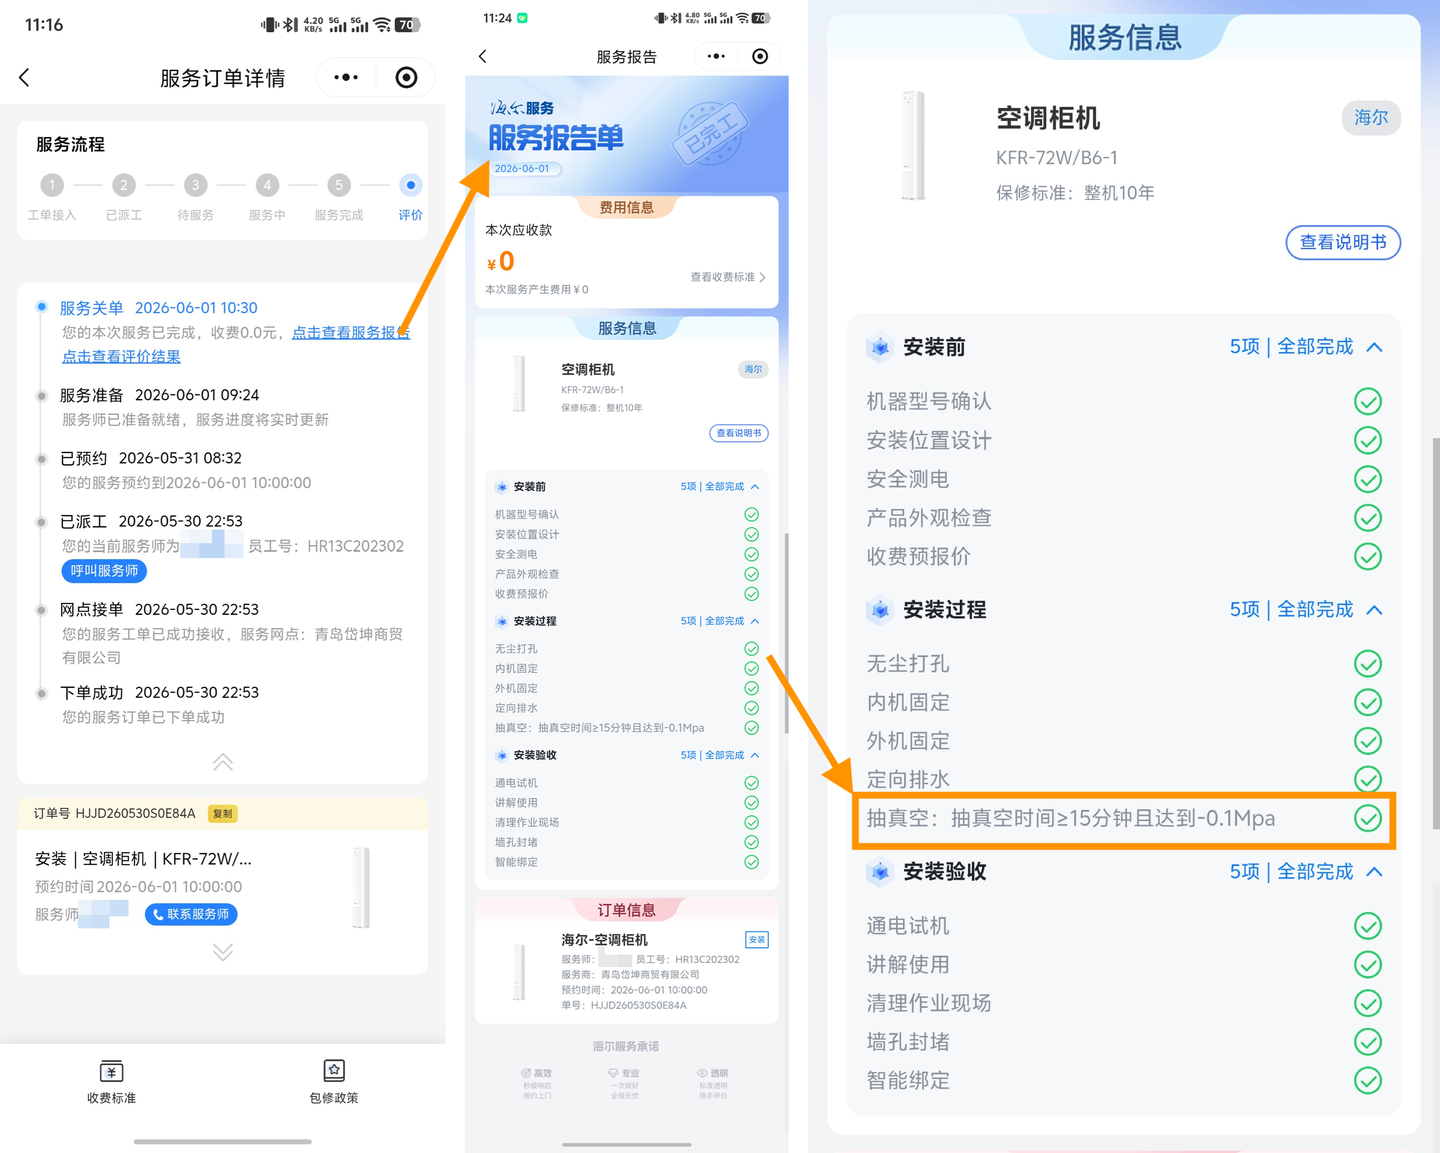This screenshot has height=1153, width=1440.
Task: Select step 5 服务完成 in 服务流程
Action: click(339, 185)
